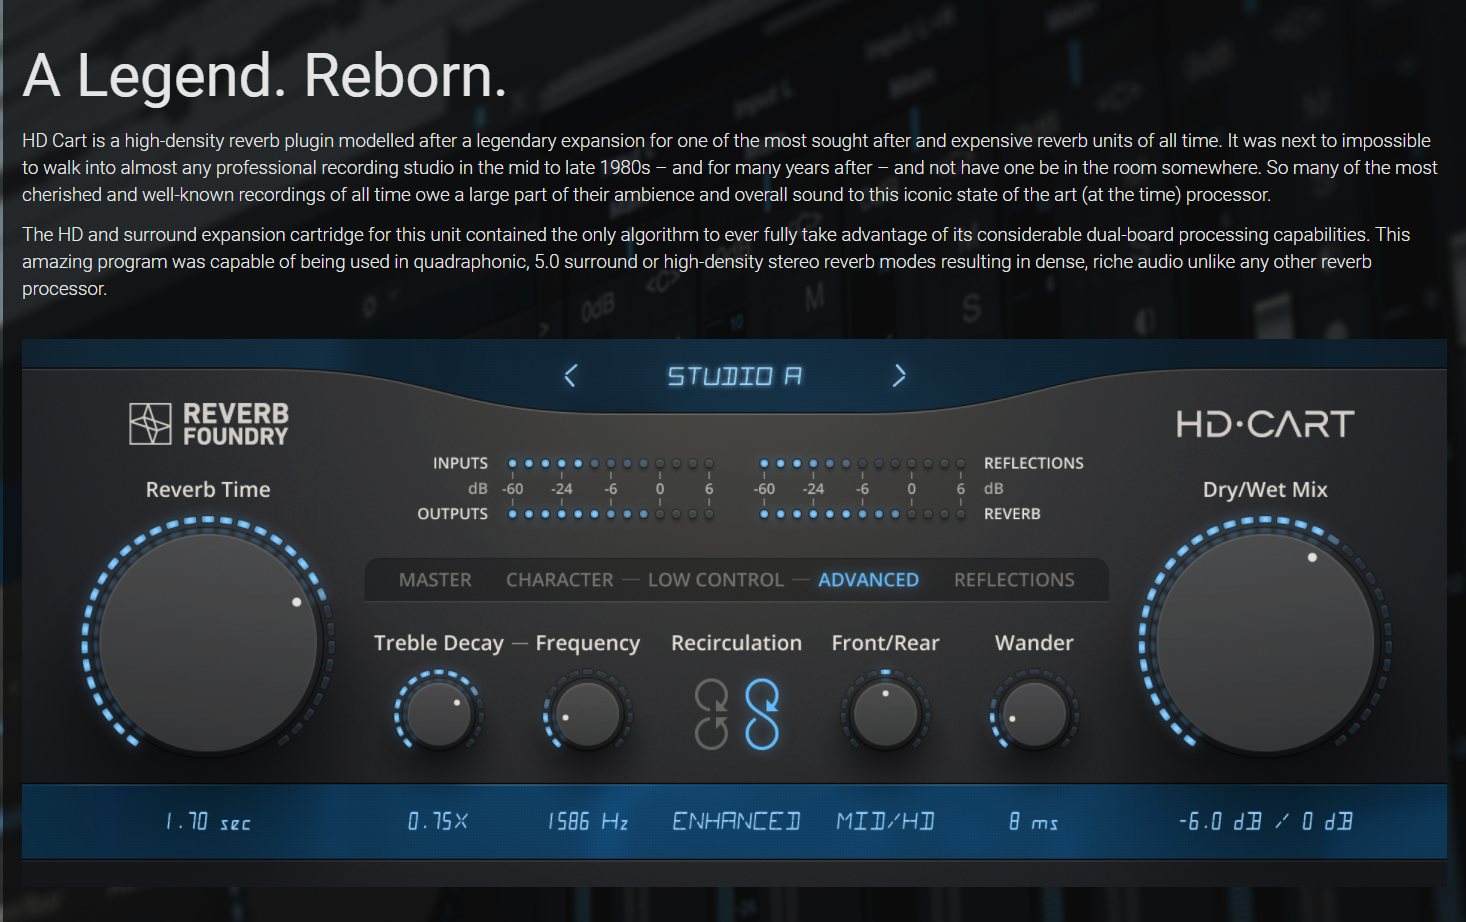This screenshot has height=922, width=1466.
Task: Click the INPUTS level meter
Action: click(611, 464)
